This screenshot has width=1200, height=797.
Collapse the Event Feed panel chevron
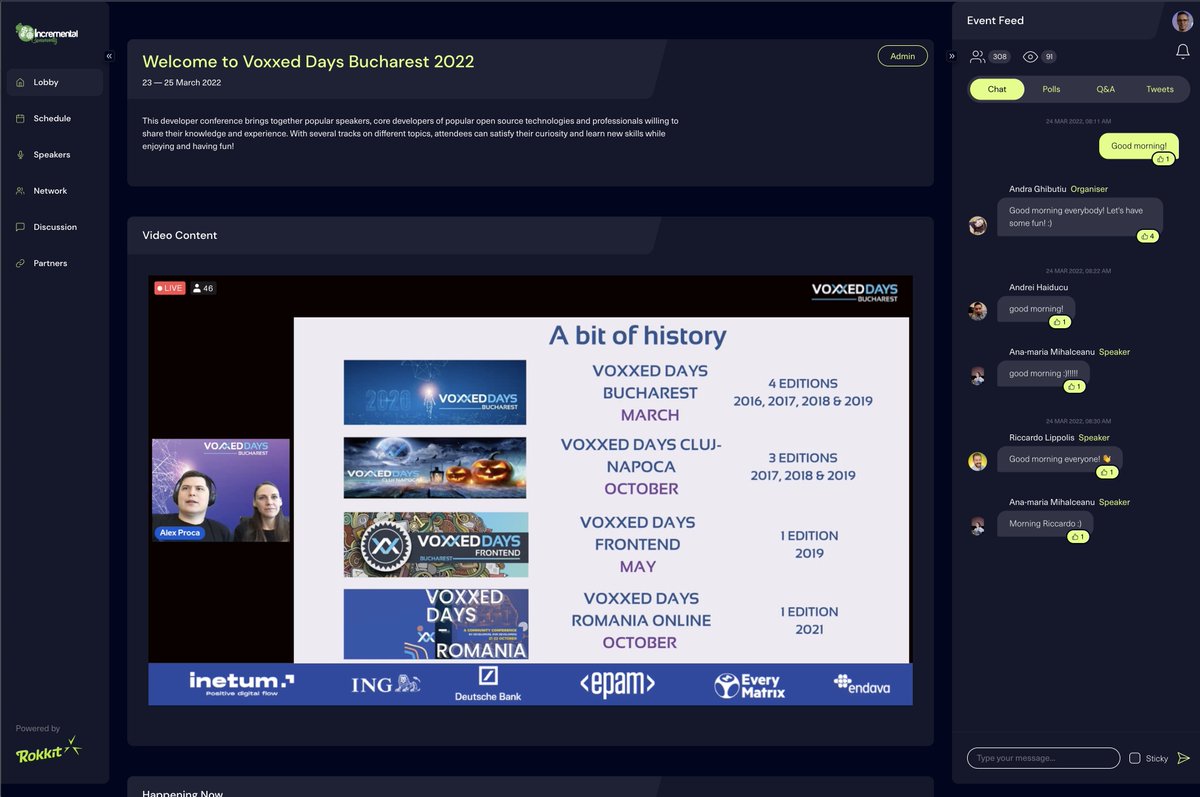[952, 56]
